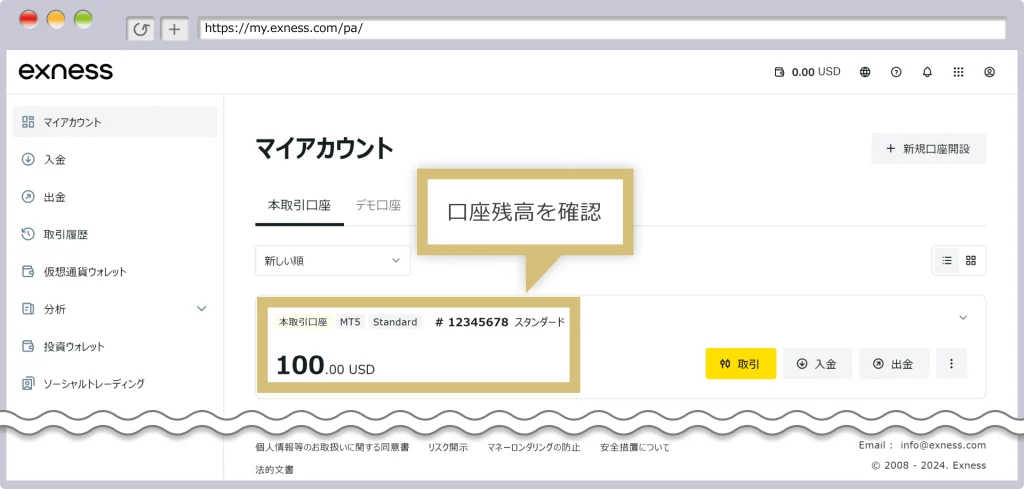Open a new browser tab with plus

pos(174,29)
